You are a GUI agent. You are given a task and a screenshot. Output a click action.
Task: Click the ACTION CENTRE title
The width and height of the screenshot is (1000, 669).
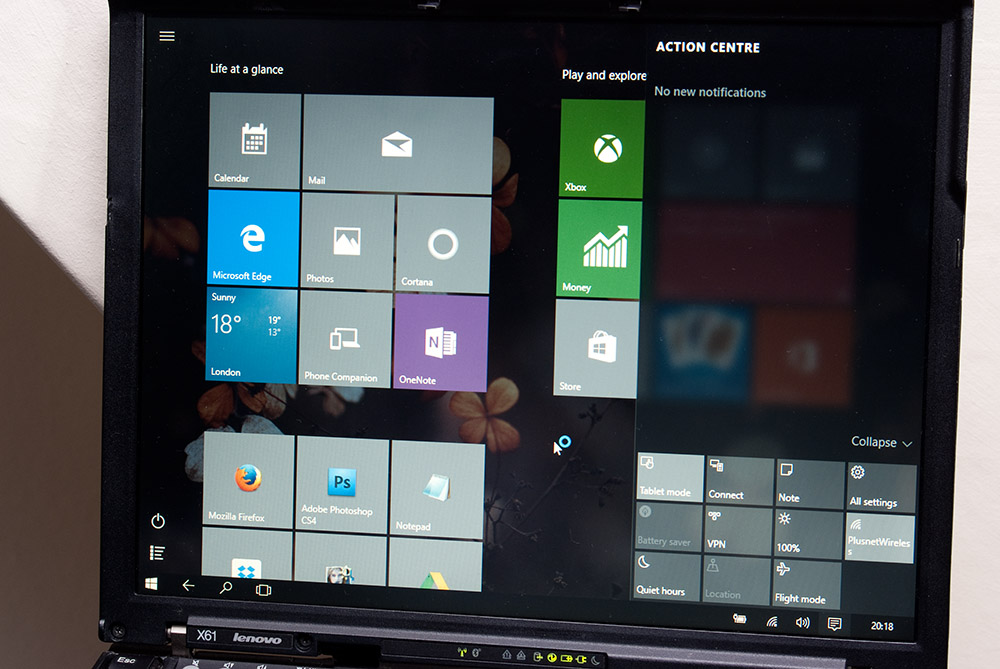tap(708, 47)
